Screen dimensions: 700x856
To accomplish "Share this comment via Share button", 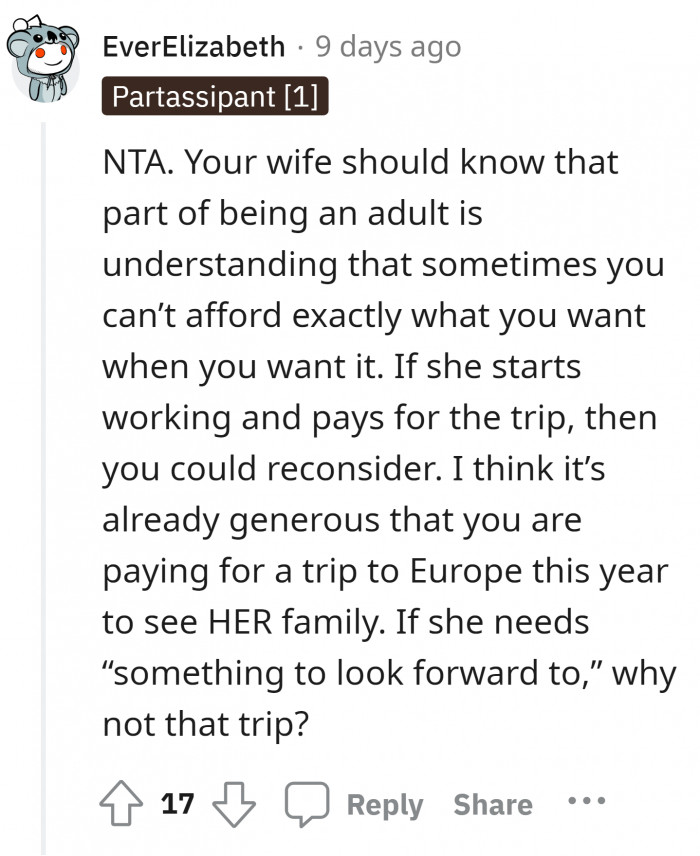I will [492, 804].
